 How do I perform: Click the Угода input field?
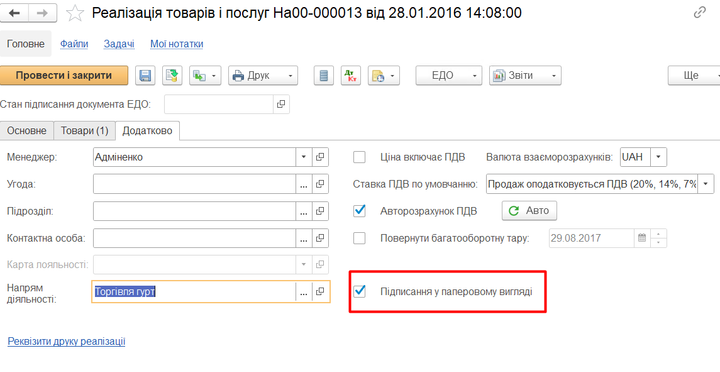194,184
